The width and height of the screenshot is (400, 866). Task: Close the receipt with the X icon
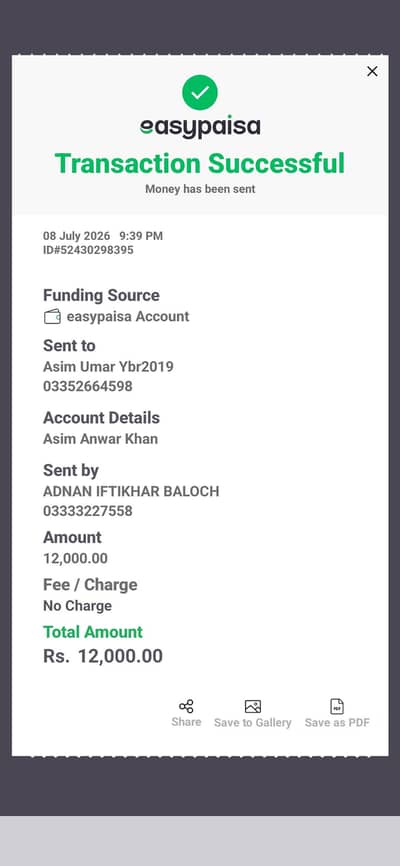(372, 71)
